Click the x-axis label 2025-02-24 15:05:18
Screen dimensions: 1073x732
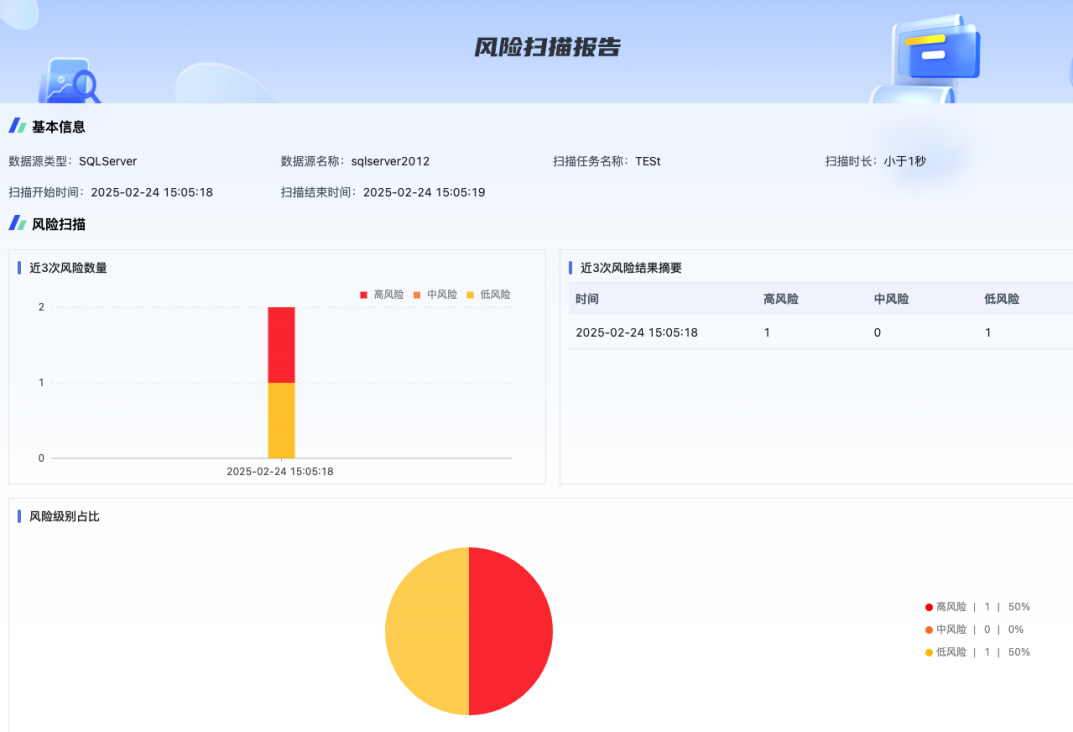280,471
